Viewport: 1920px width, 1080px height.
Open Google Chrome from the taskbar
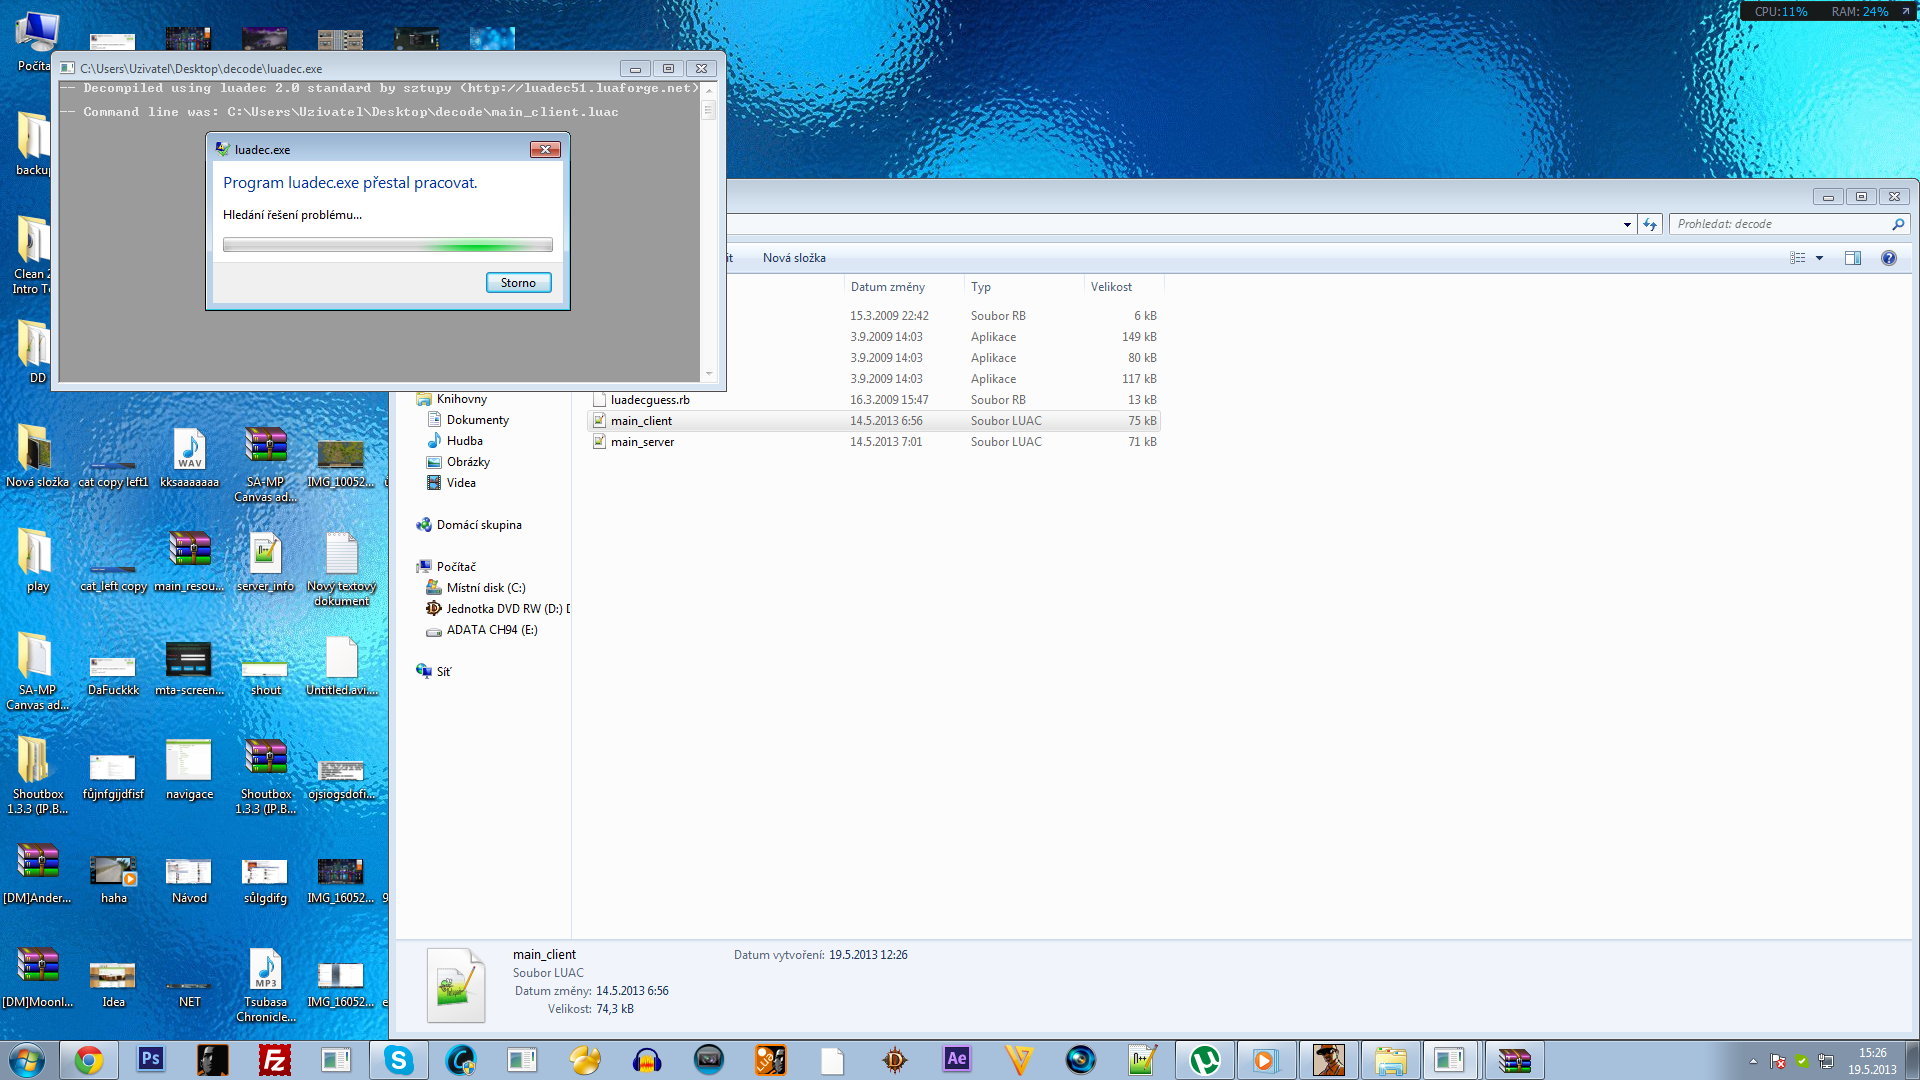tap(89, 1060)
